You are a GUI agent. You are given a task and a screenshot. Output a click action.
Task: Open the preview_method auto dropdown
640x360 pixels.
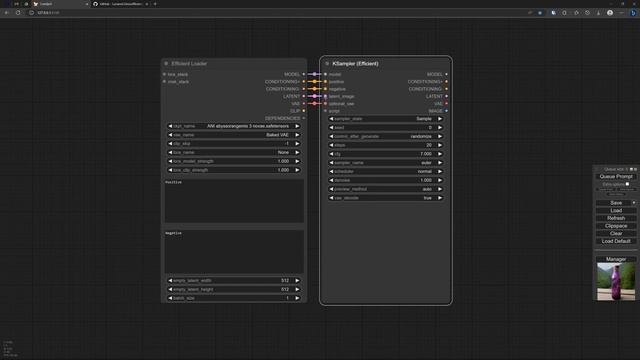386,189
